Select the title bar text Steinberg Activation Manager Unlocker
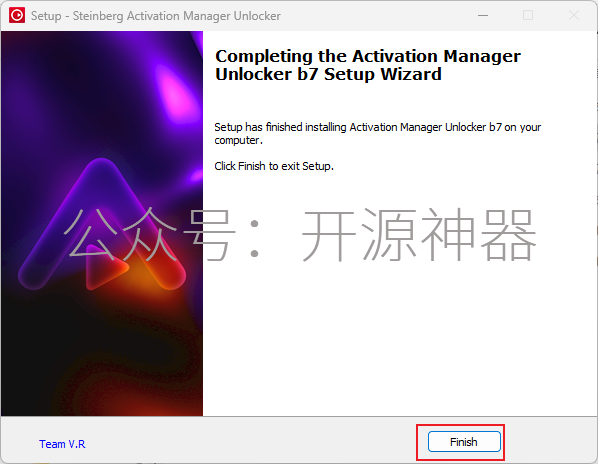The width and height of the screenshot is (598, 464). click(x=177, y=16)
